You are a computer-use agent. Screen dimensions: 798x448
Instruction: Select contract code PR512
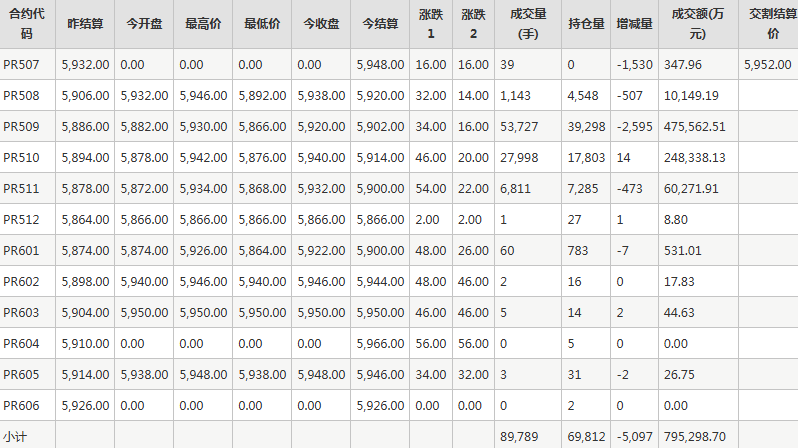21,220
